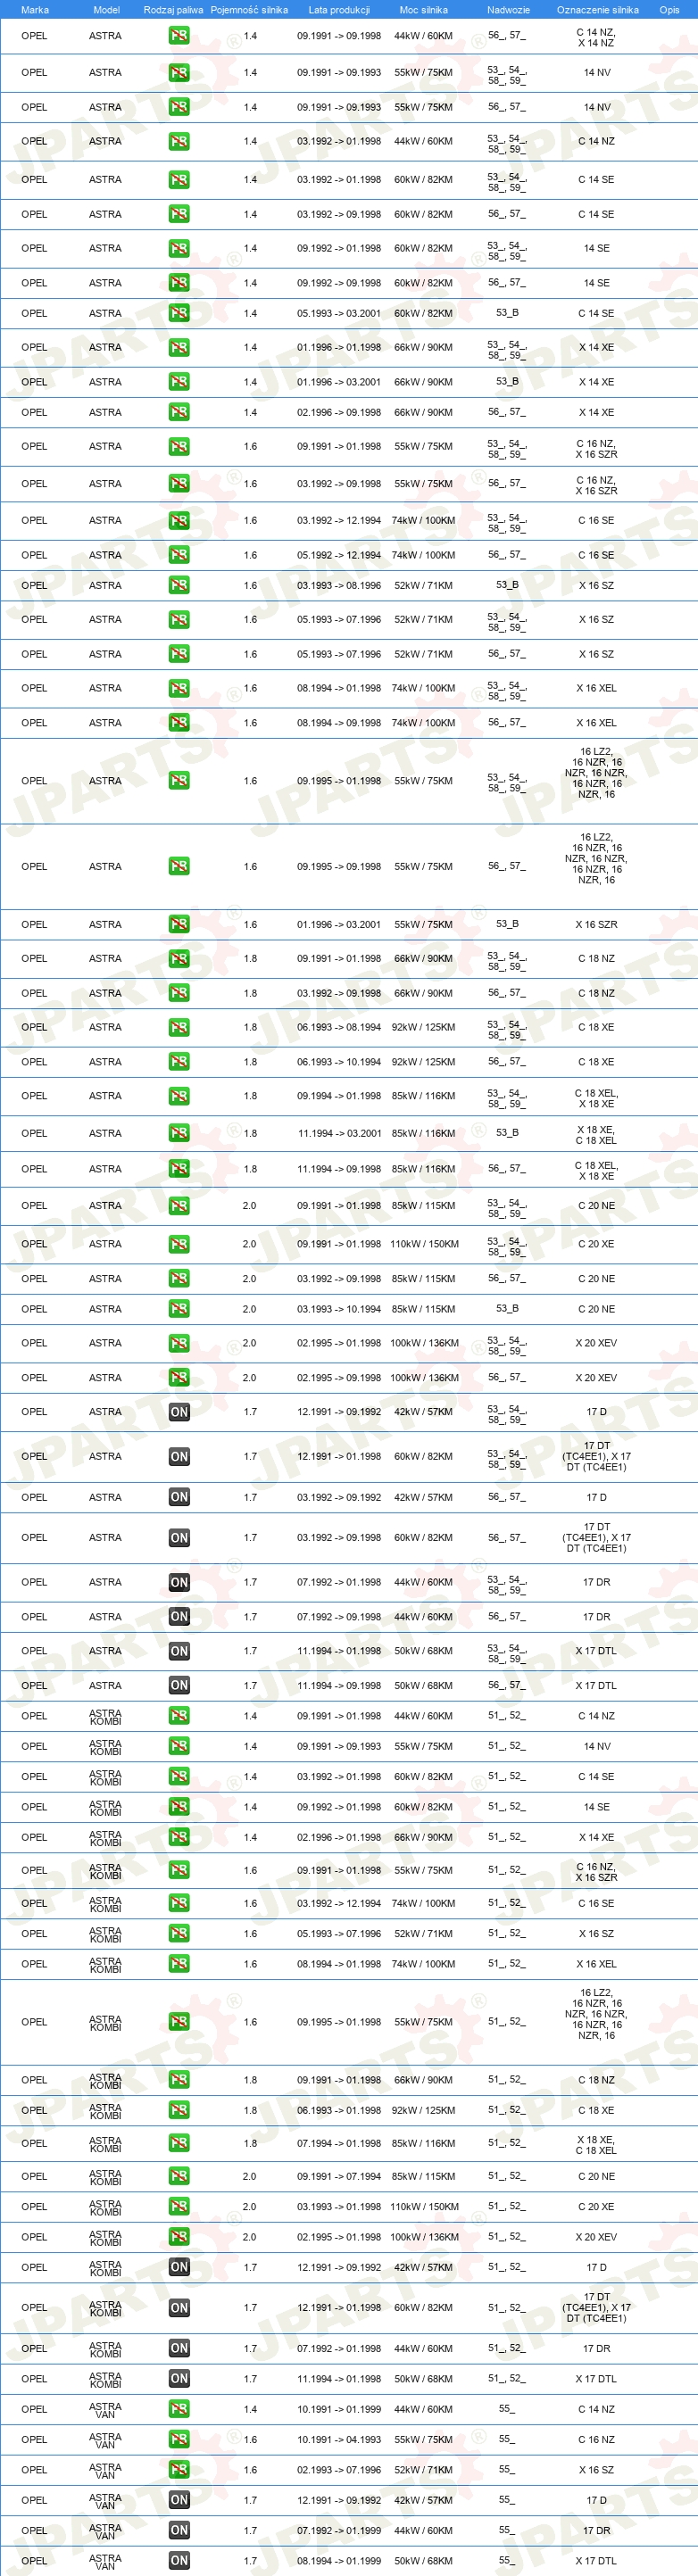The width and height of the screenshot is (698, 2576).
Task: Select '110kW / 150KM' cell in 09.1991 -> 01.1998 row
Action: (x=424, y=1244)
